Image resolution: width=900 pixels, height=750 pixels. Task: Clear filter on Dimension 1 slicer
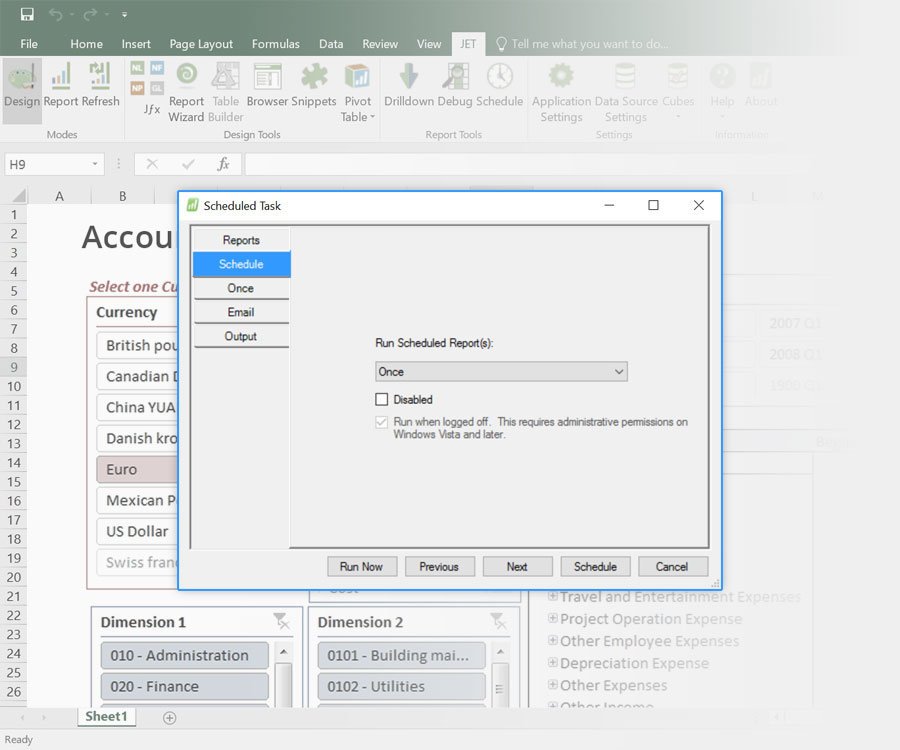pos(281,621)
